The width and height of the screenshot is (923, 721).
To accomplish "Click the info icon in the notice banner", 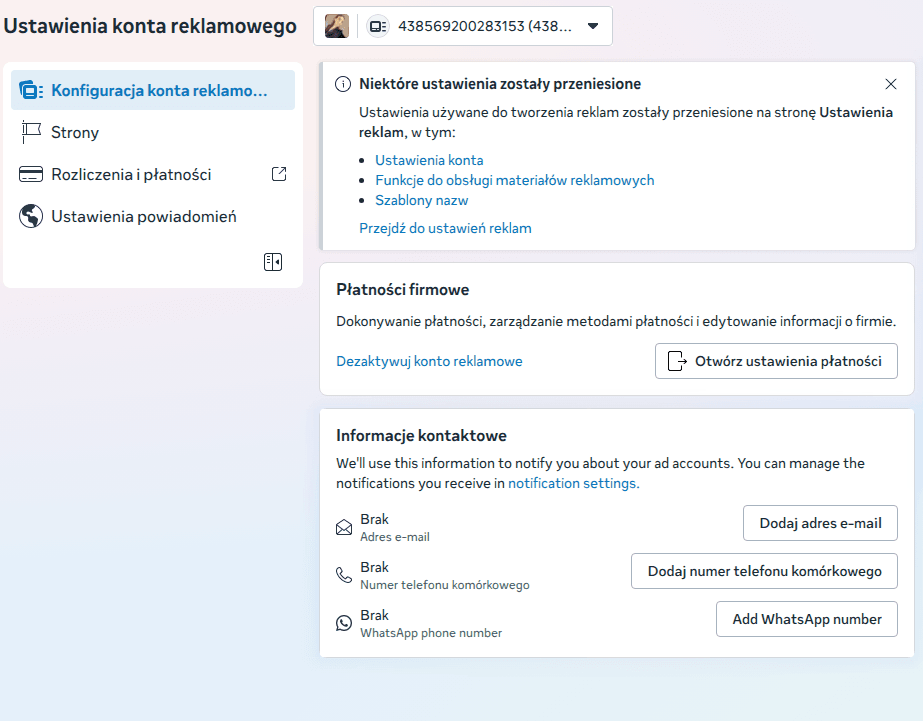I will (343, 84).
